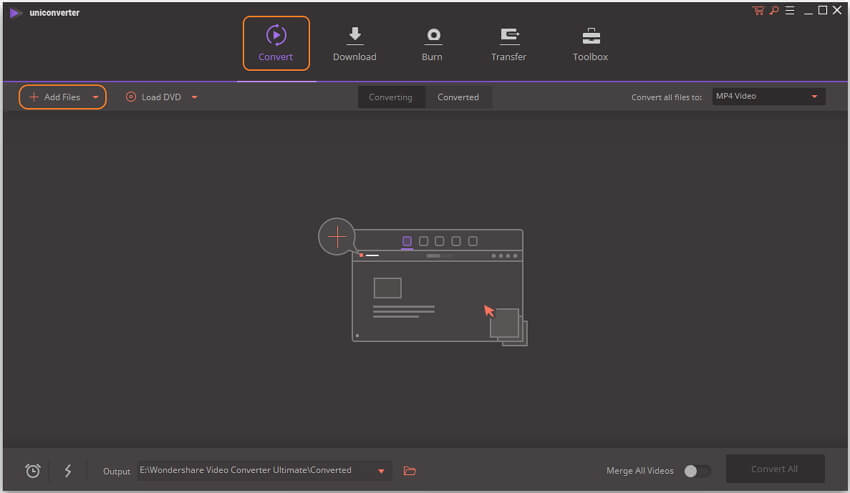
Task: Expand the output path dropdown arrow
Action: [x=381, y=471]
